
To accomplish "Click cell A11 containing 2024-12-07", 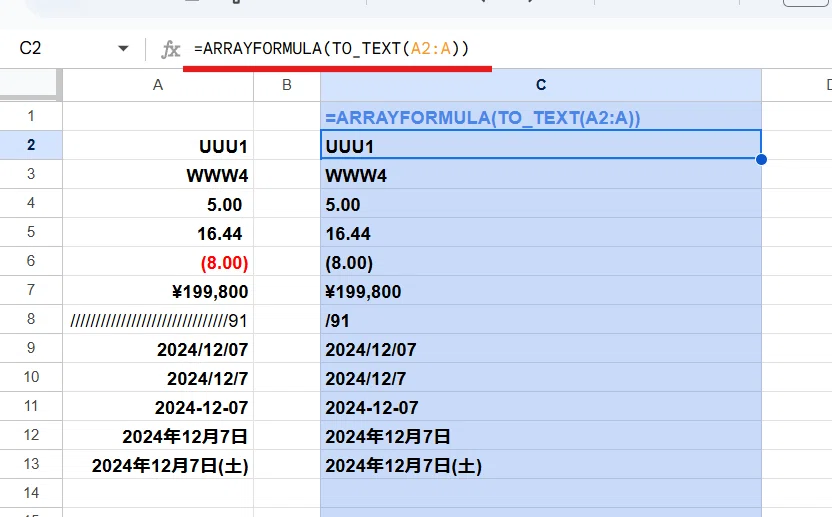I will pyautogui.click(x=158, y=407).
